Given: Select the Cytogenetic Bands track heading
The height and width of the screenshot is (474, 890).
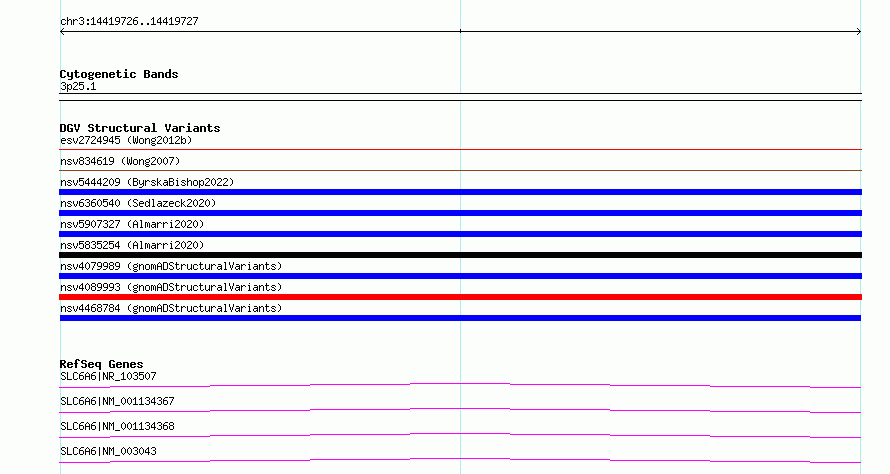Looking at the screenshot, I should pos(119,74).
